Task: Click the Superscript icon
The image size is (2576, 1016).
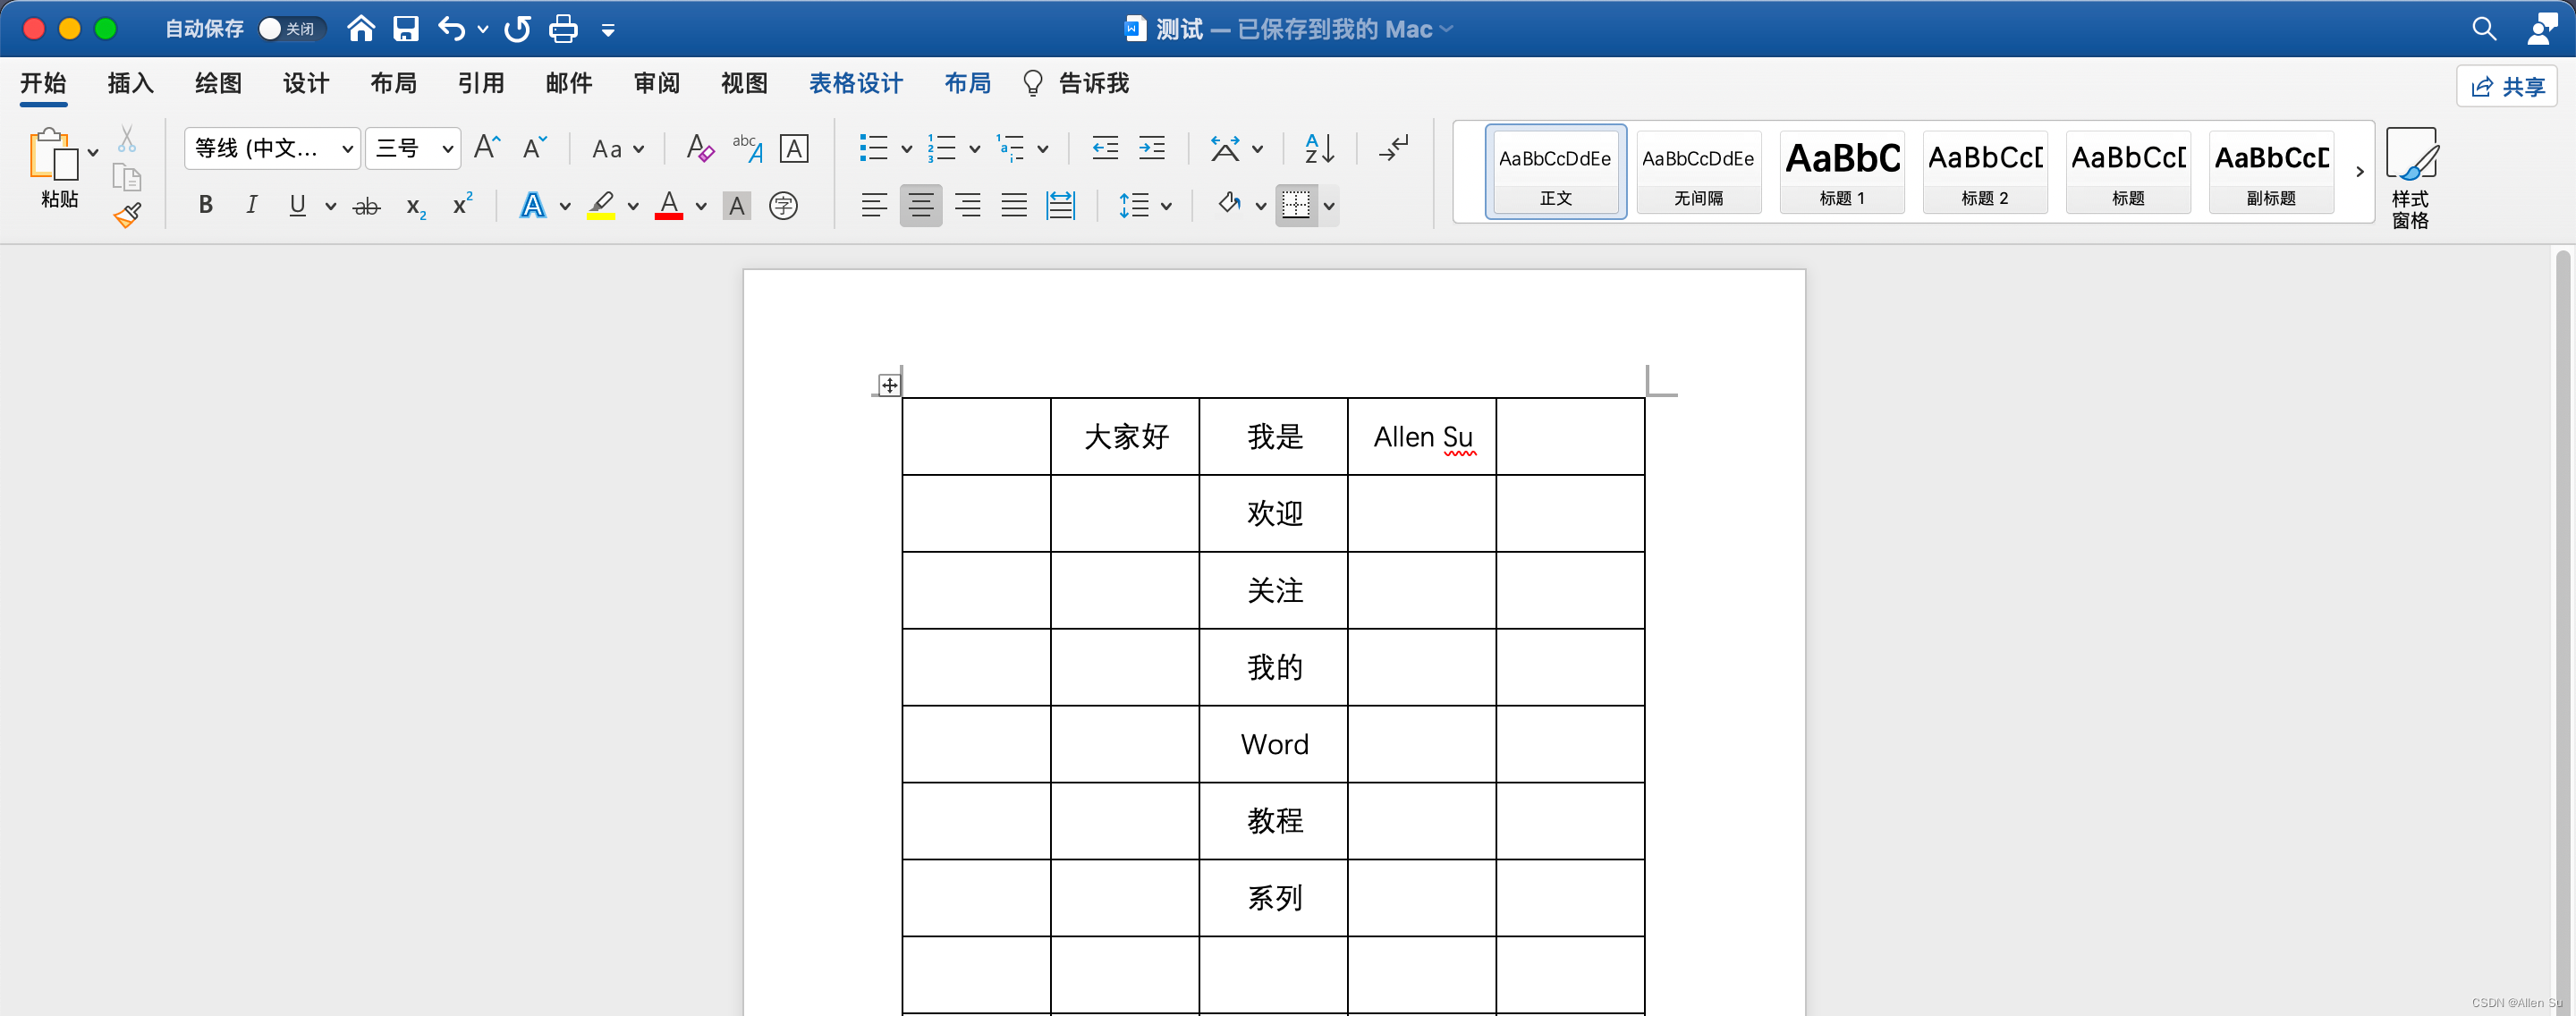Action: (462, 205)
